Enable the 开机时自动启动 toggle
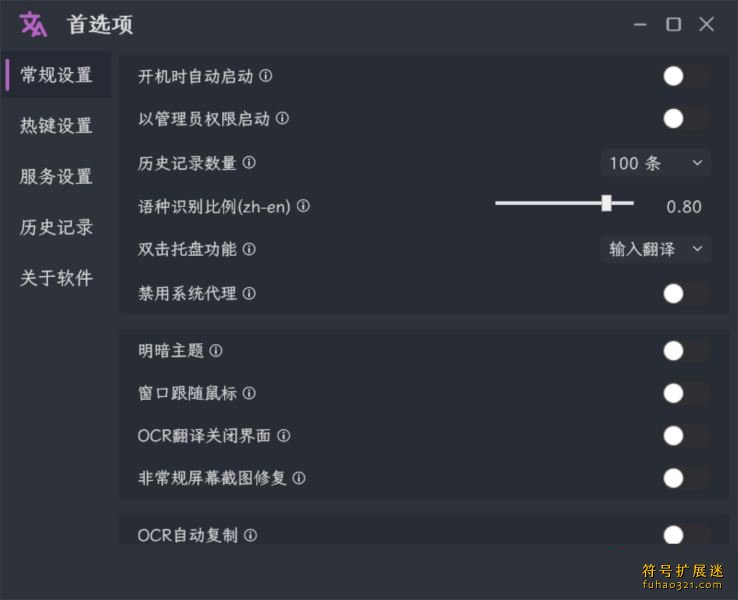The image size is (738, 600). click(685, 76)
